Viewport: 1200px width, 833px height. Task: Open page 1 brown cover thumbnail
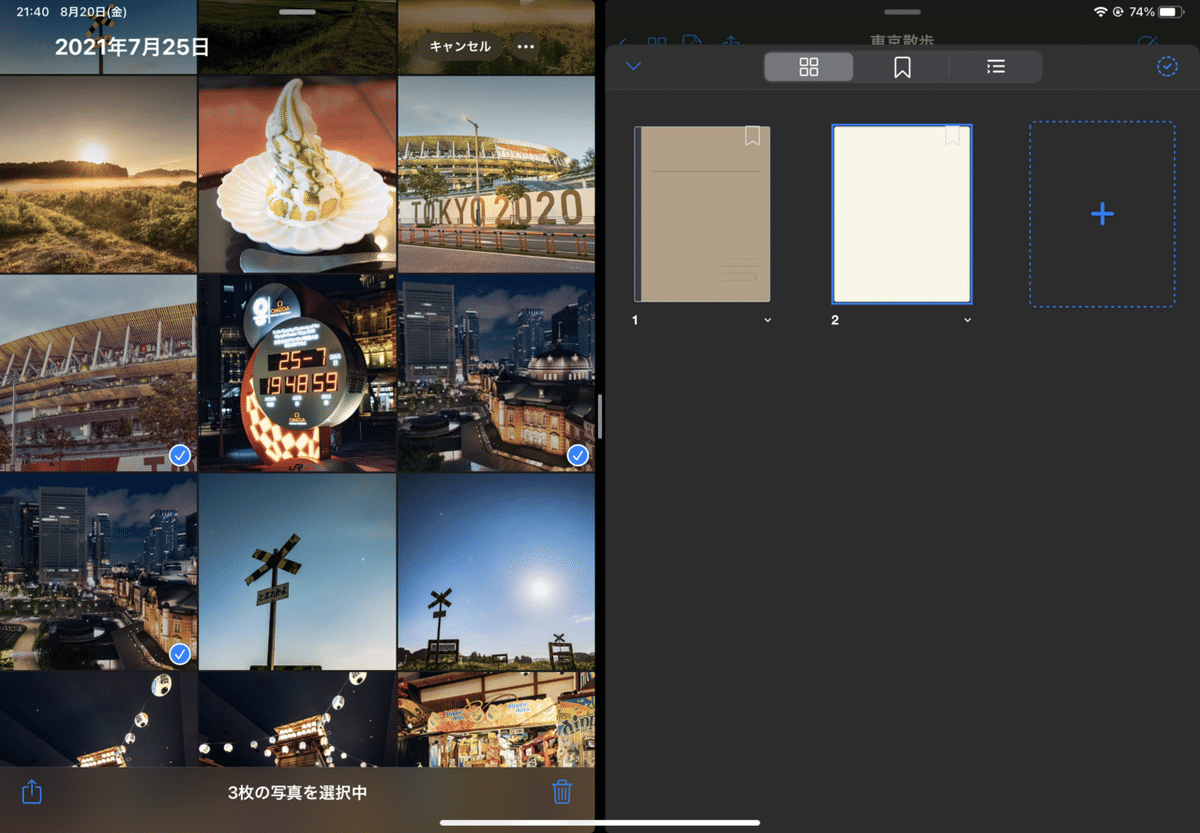[x=703, y=214]
